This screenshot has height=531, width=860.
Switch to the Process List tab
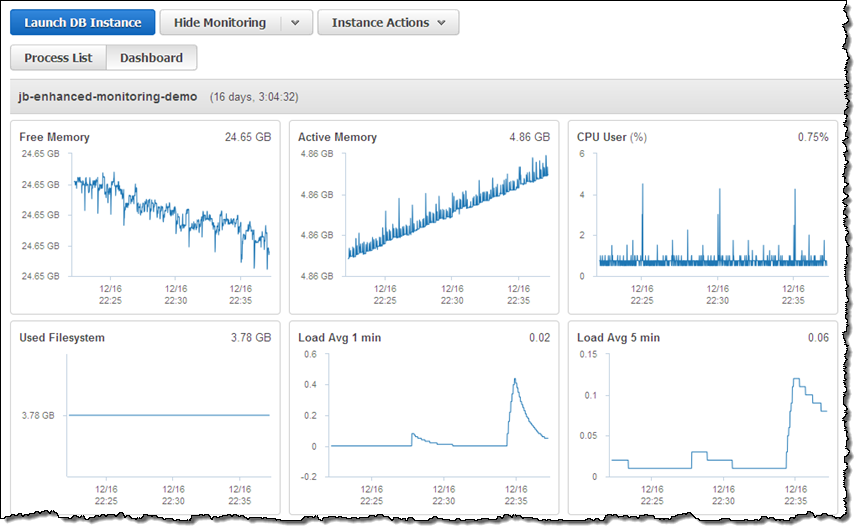point(58,58)
